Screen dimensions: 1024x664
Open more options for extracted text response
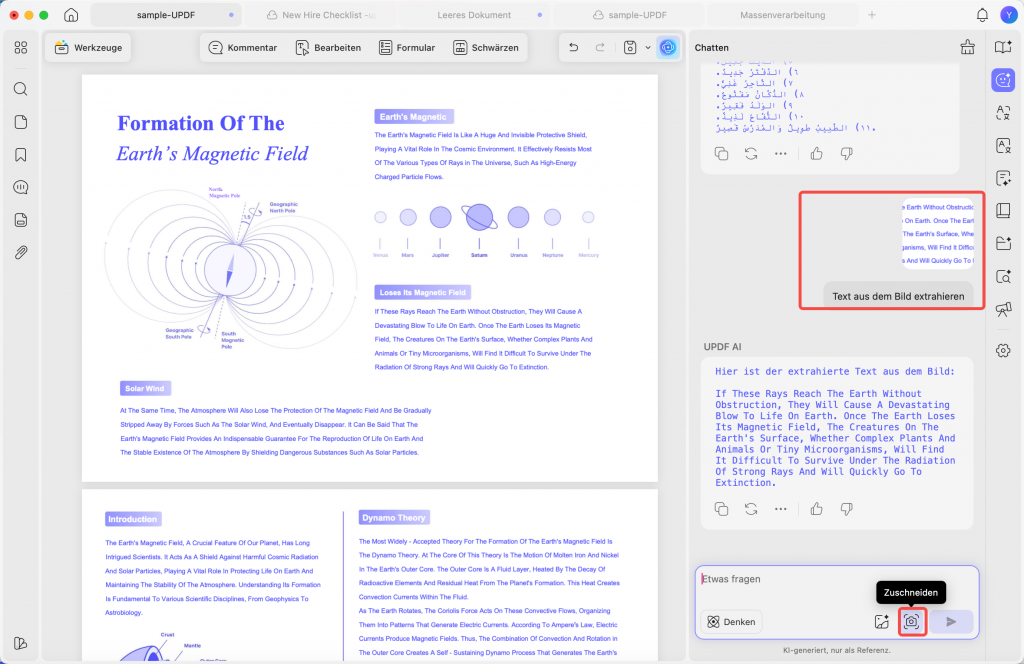[x=780, y=509]
